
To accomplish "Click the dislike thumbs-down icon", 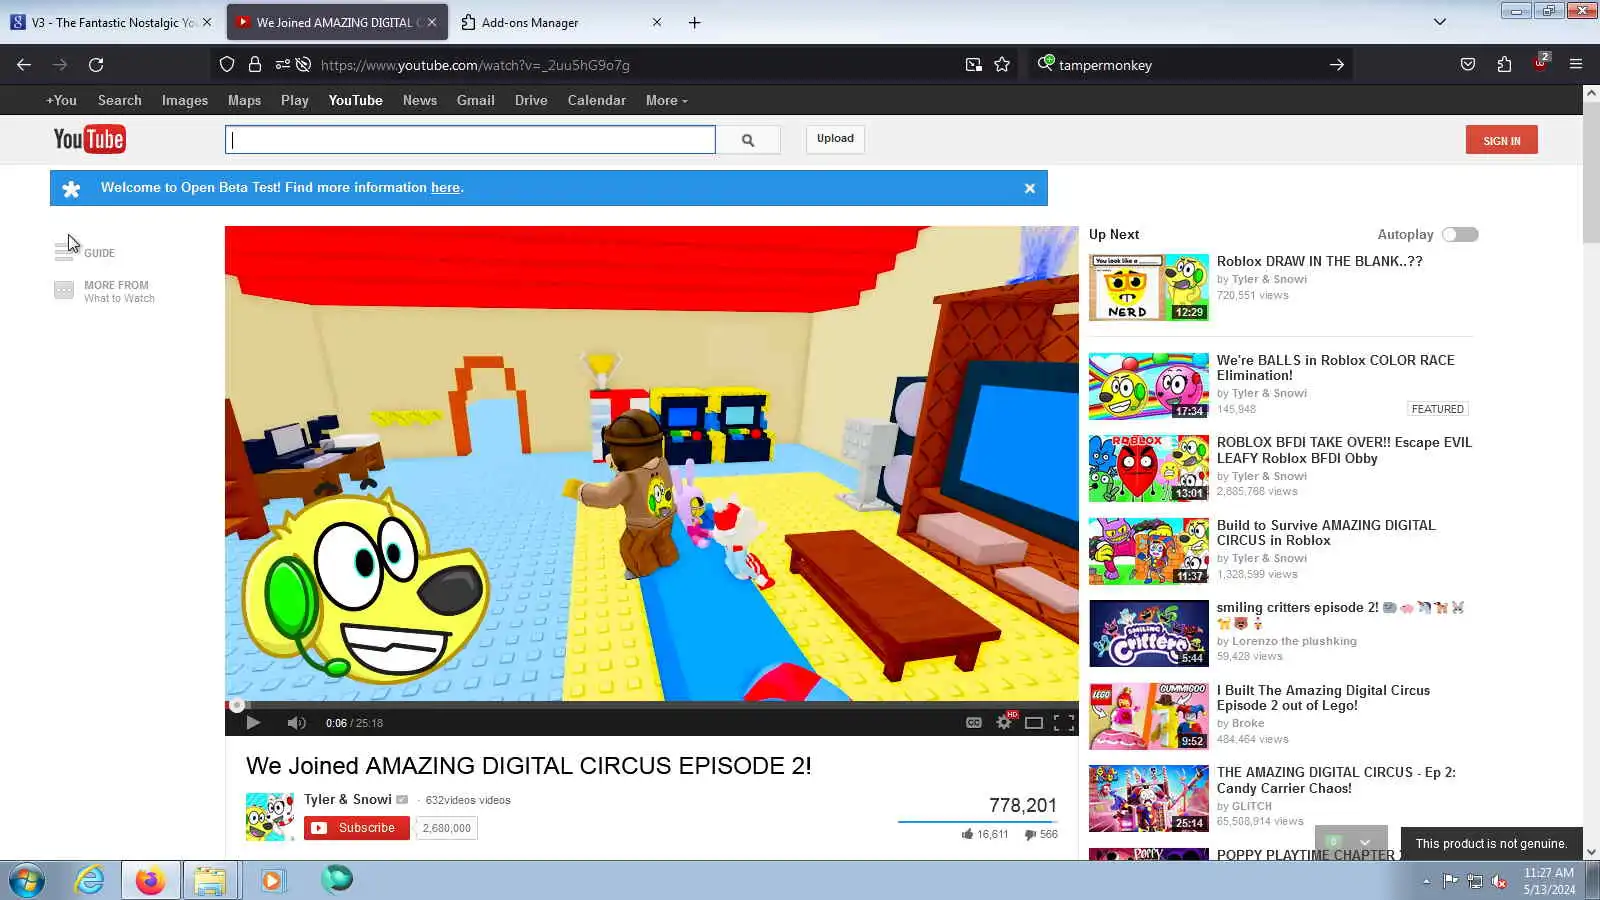I will point(1030,834).
